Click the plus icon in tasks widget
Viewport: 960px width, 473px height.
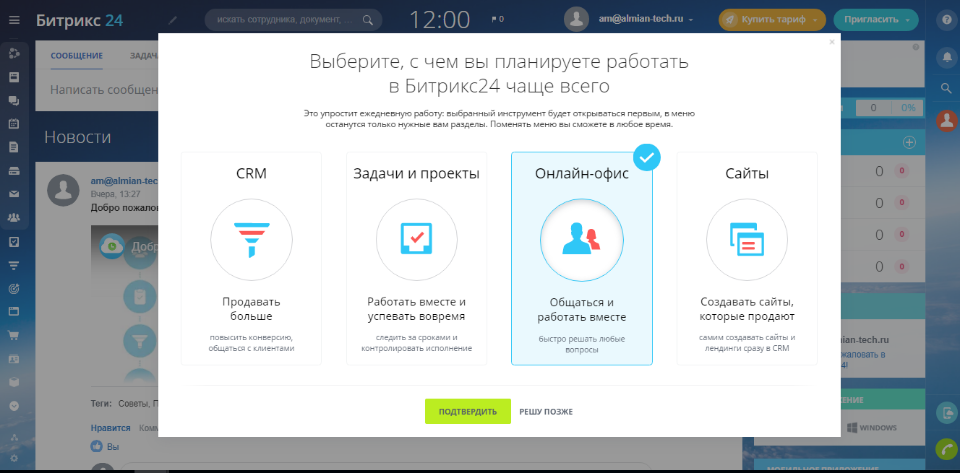point(909,143)
